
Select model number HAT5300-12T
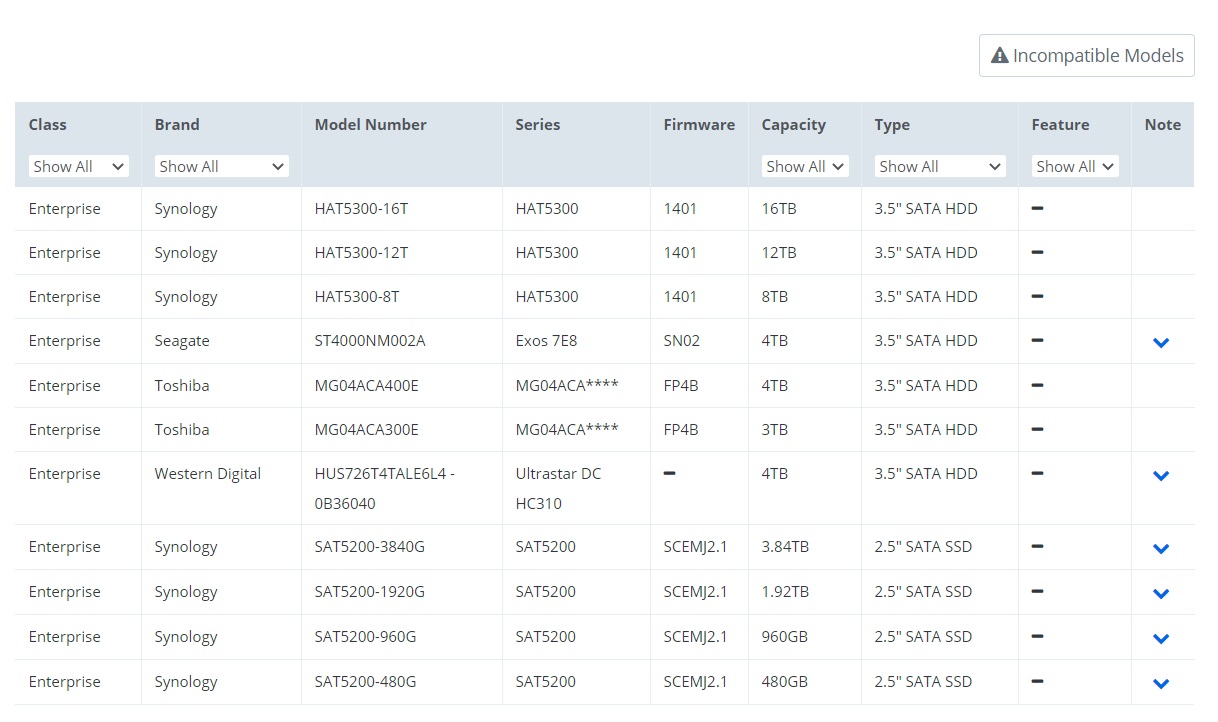click(362, 253)
